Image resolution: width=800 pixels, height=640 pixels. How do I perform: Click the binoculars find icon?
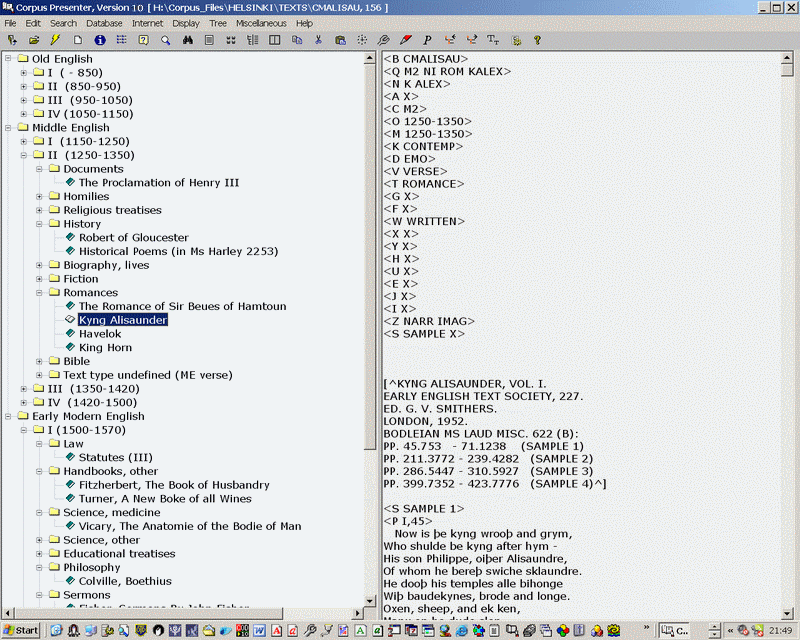tap(187, 40)
